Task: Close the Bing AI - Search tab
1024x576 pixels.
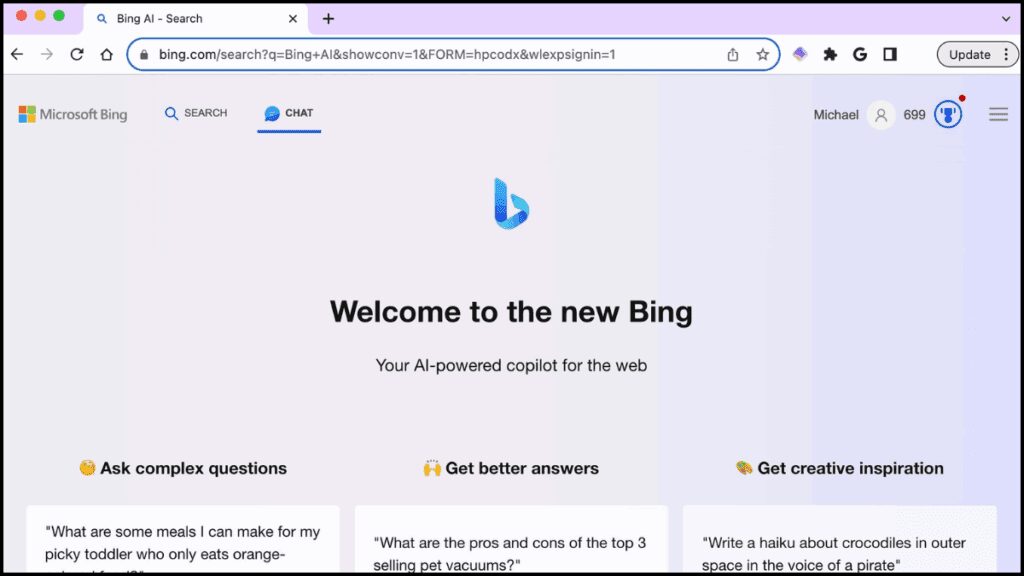Action: point(293,19)
